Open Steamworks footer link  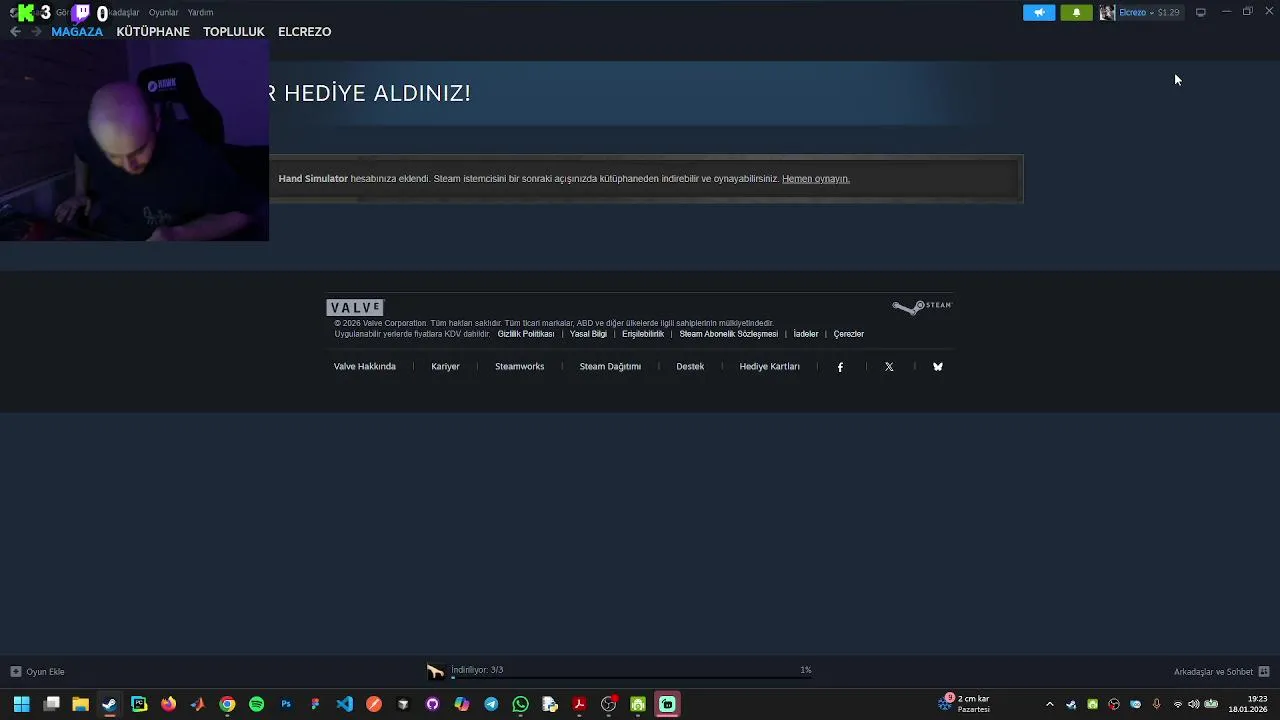519,367
